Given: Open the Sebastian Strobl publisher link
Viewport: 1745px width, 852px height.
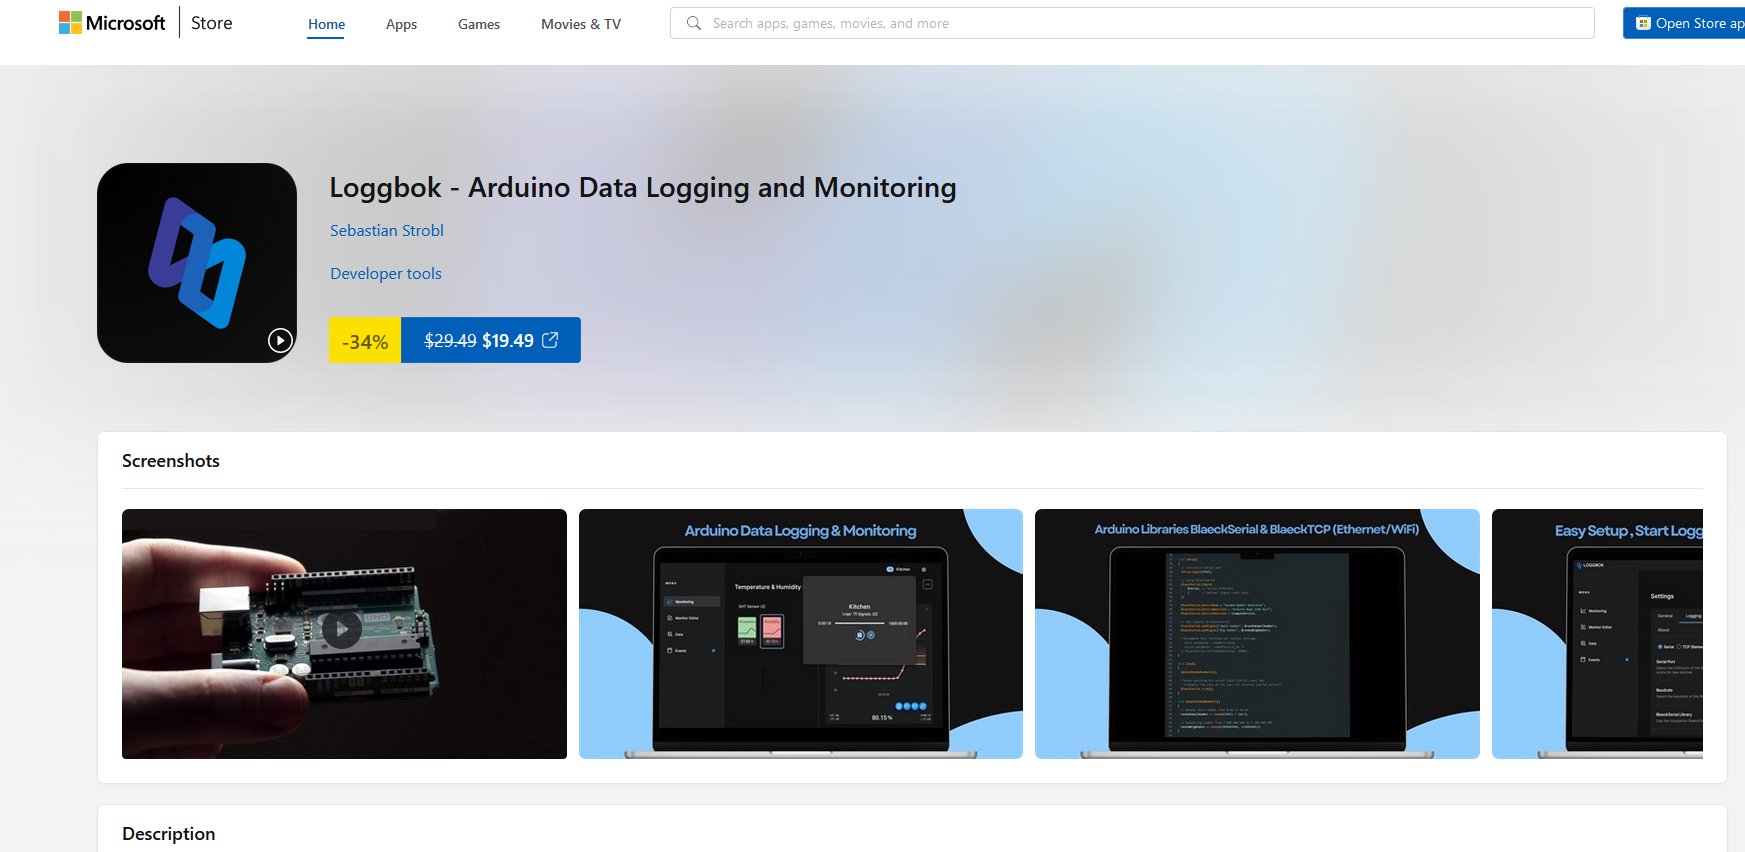Looking at the screenshot, I should click(x=387, y=230).
